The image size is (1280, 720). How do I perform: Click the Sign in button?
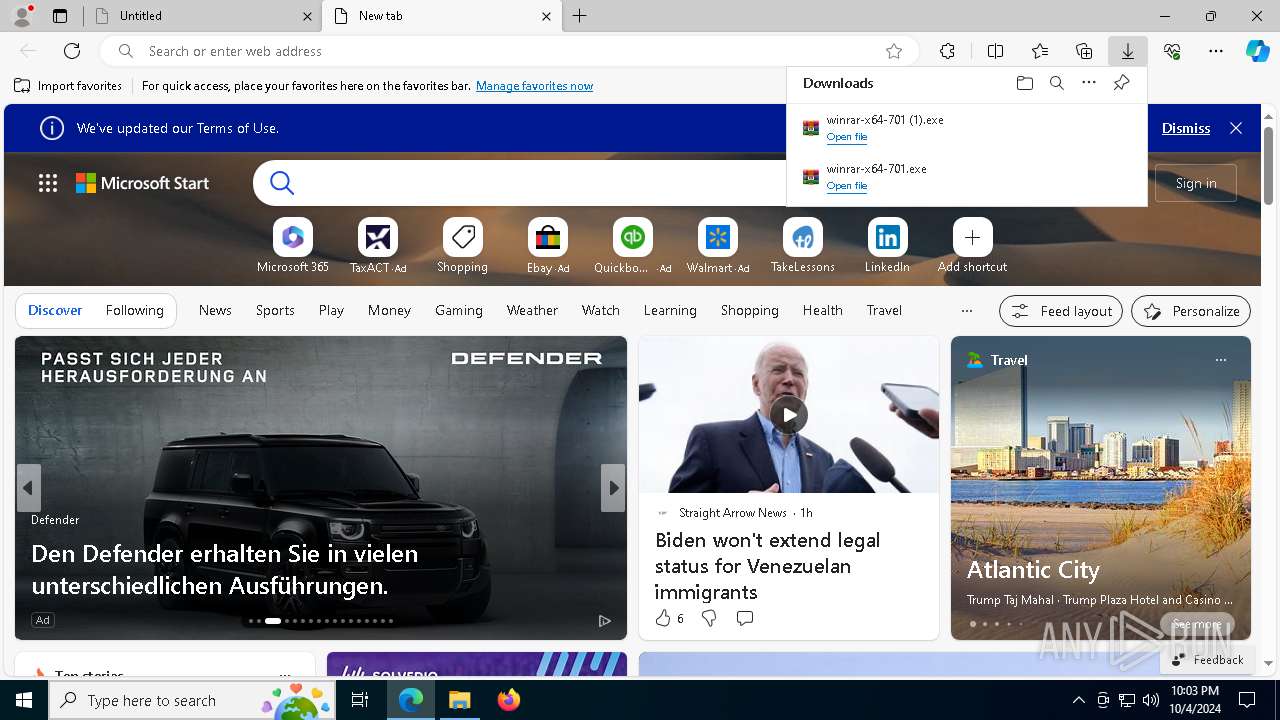tap(1196, 183)
